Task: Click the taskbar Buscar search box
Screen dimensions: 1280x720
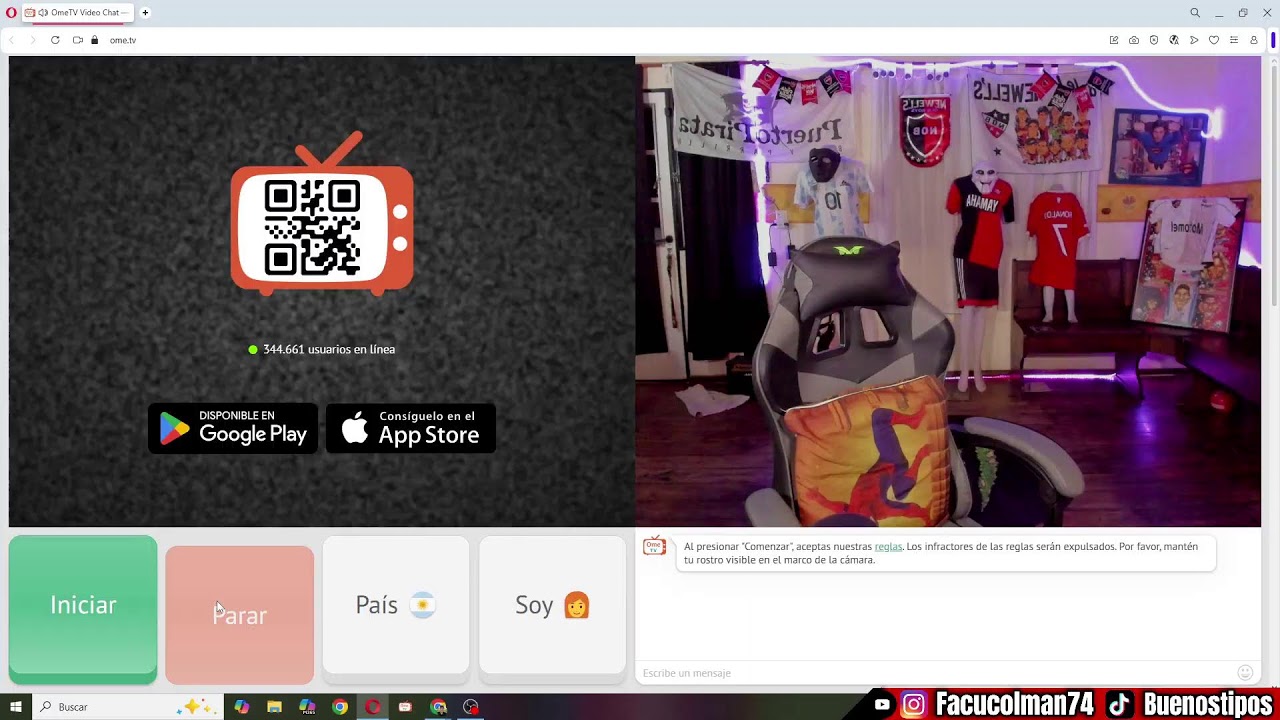Action: pyautogui.click(x=127, y=707)
